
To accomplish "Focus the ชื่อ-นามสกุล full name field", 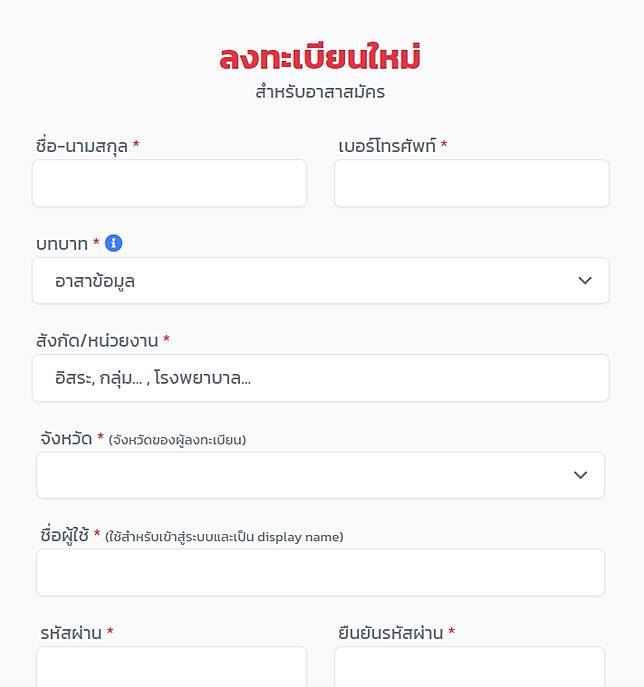I will tap(169, 183).
